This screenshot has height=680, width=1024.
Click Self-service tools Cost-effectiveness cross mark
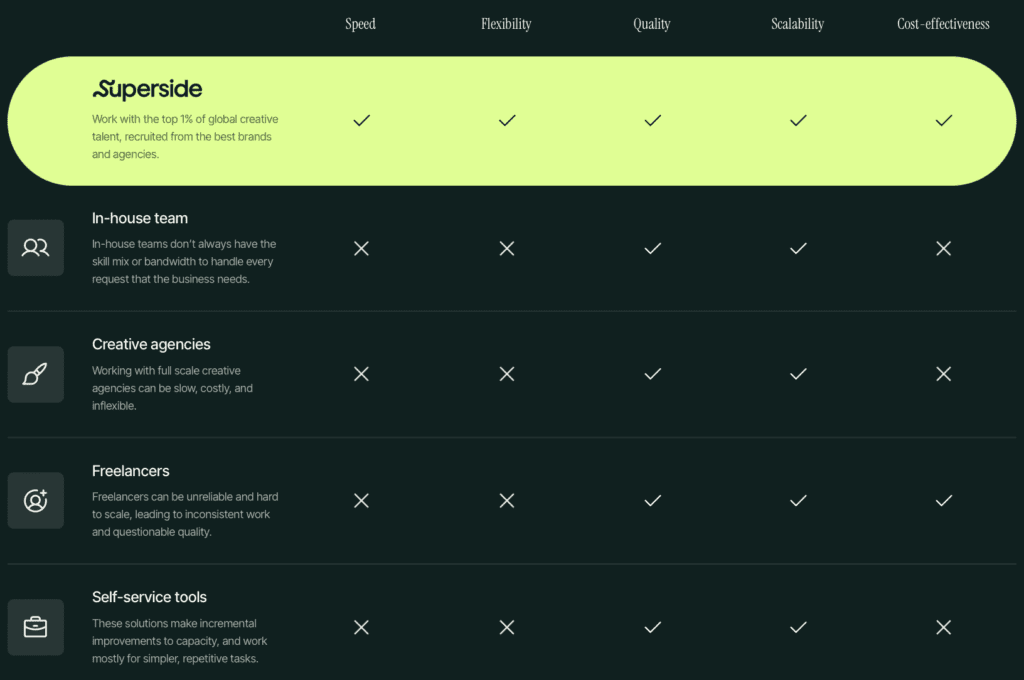(x=943, y=627)
